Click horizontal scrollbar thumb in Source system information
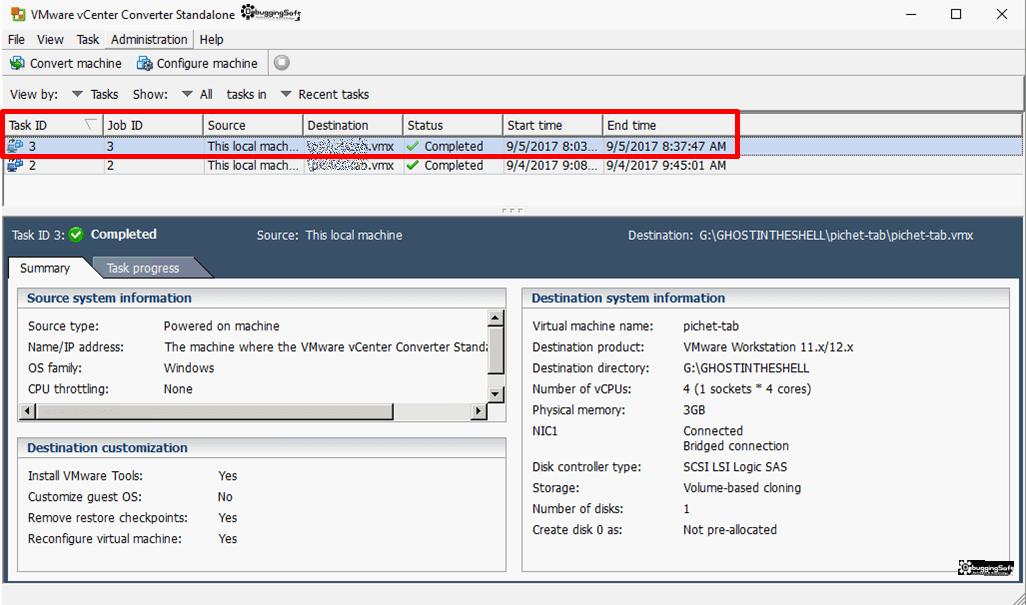This screenshot has height=605, width=1026. click(215, 411)
